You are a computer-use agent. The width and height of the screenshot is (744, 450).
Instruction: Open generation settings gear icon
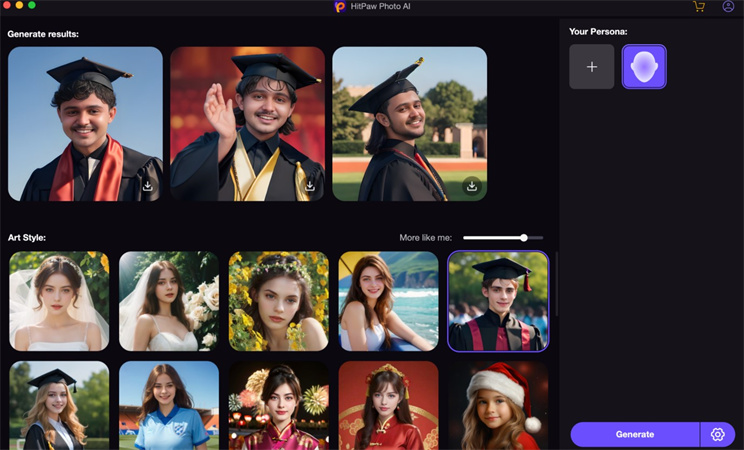[717, 434]
